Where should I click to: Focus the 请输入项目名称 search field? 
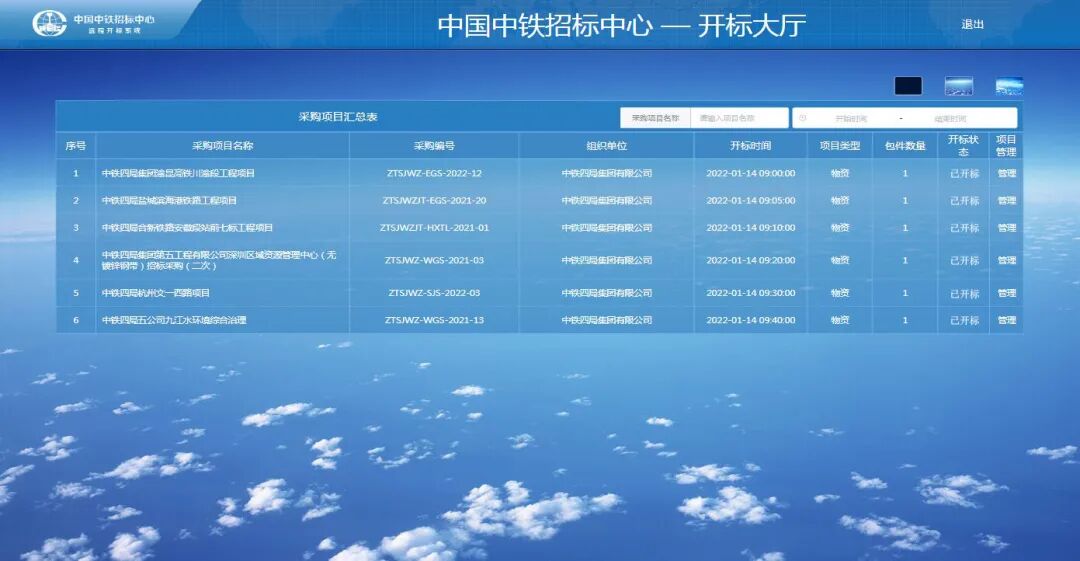click(739, 118)
